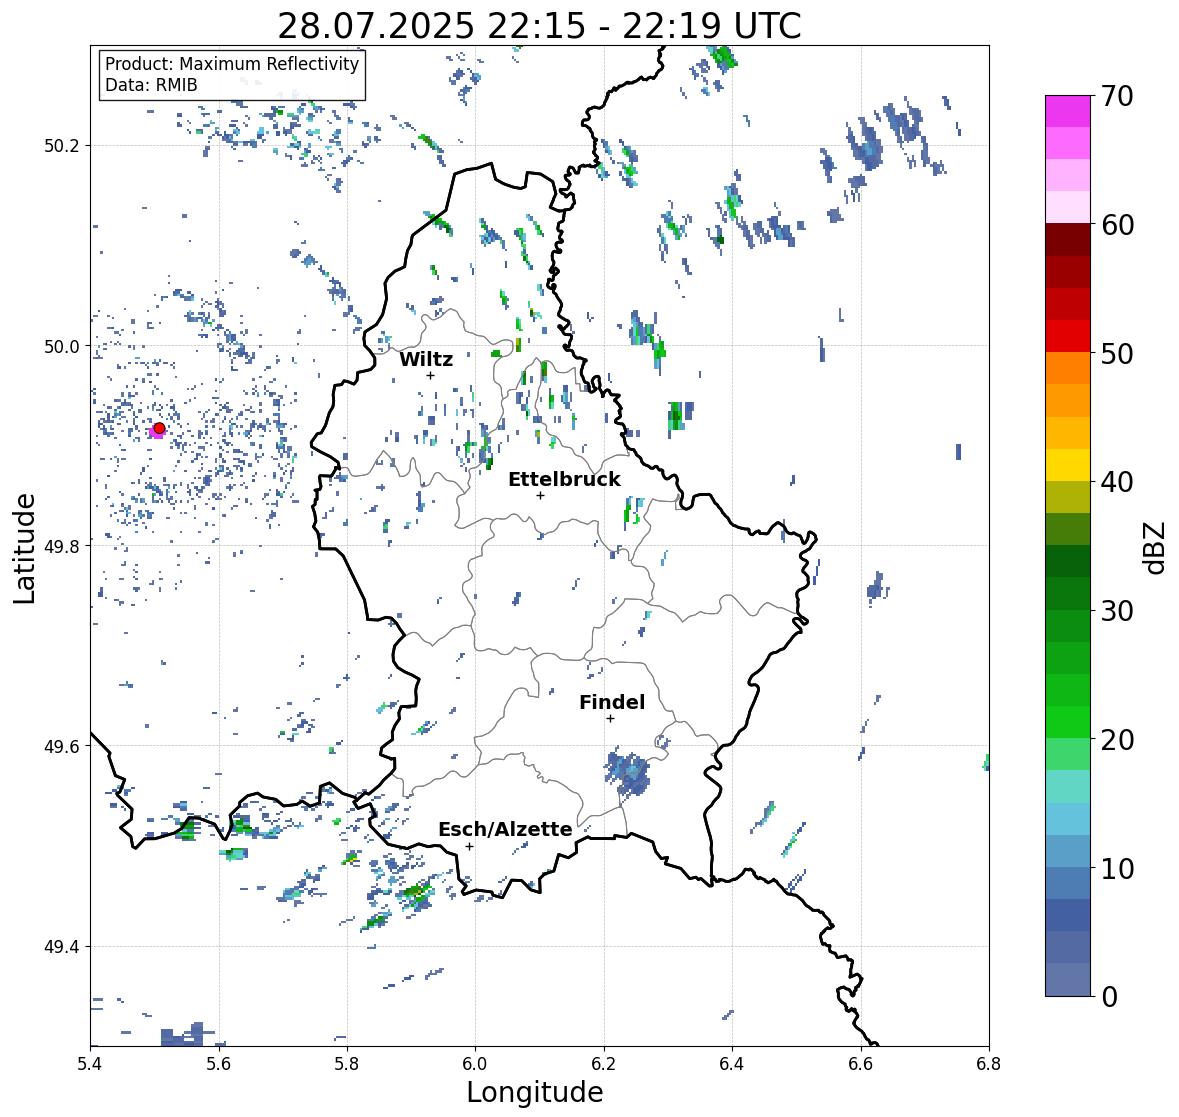Click the 50.0 latitude tick label
The height and width of the screenshot is (1117, 1179).
(62, 347)
